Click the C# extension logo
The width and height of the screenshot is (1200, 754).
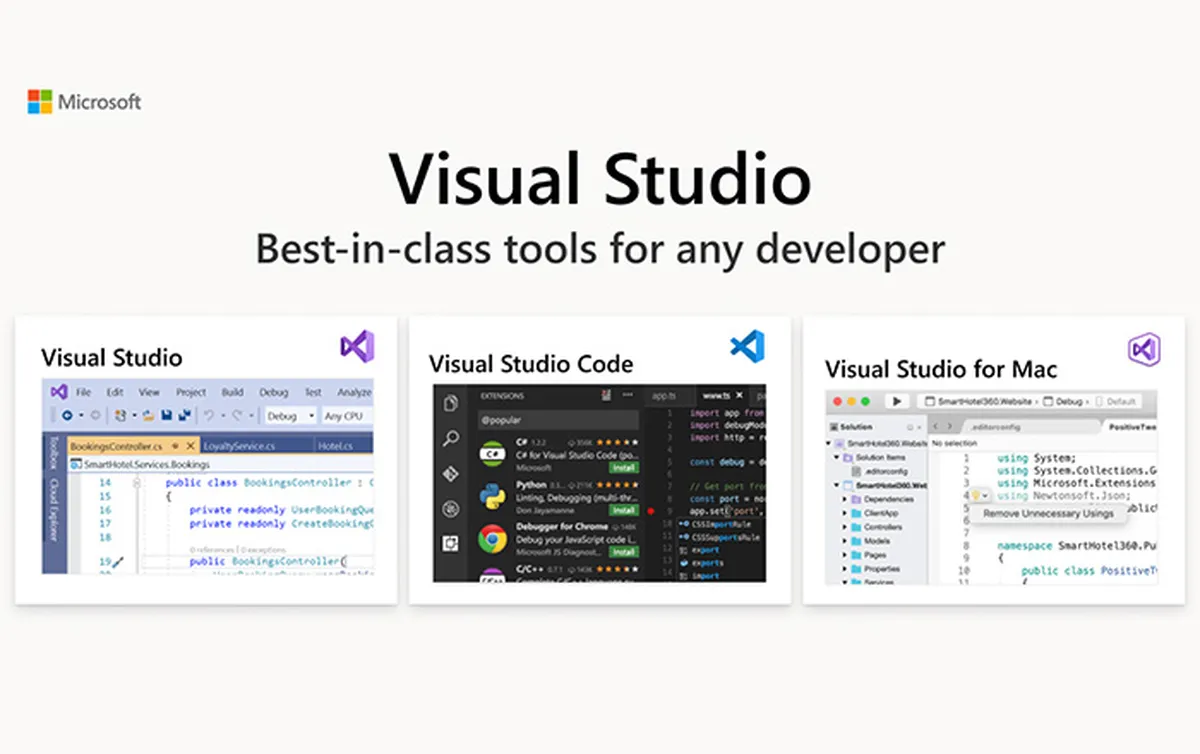pyautogui.click(x=492, y=454)
